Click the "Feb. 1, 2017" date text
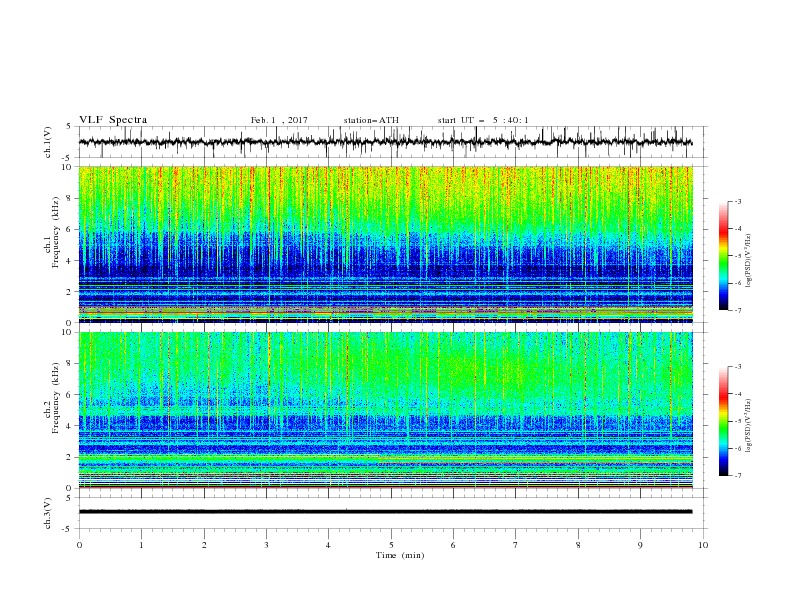 tap(279, 120)
